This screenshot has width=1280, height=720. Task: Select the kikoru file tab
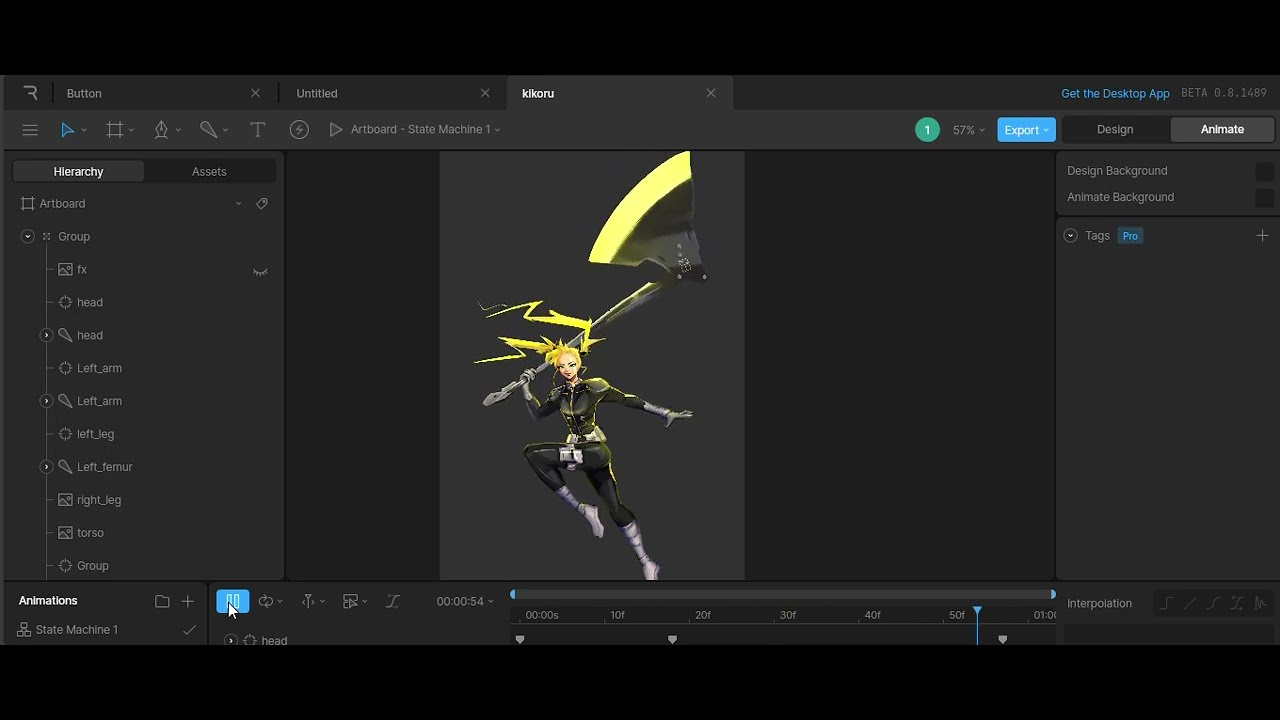tap(538, 93)
